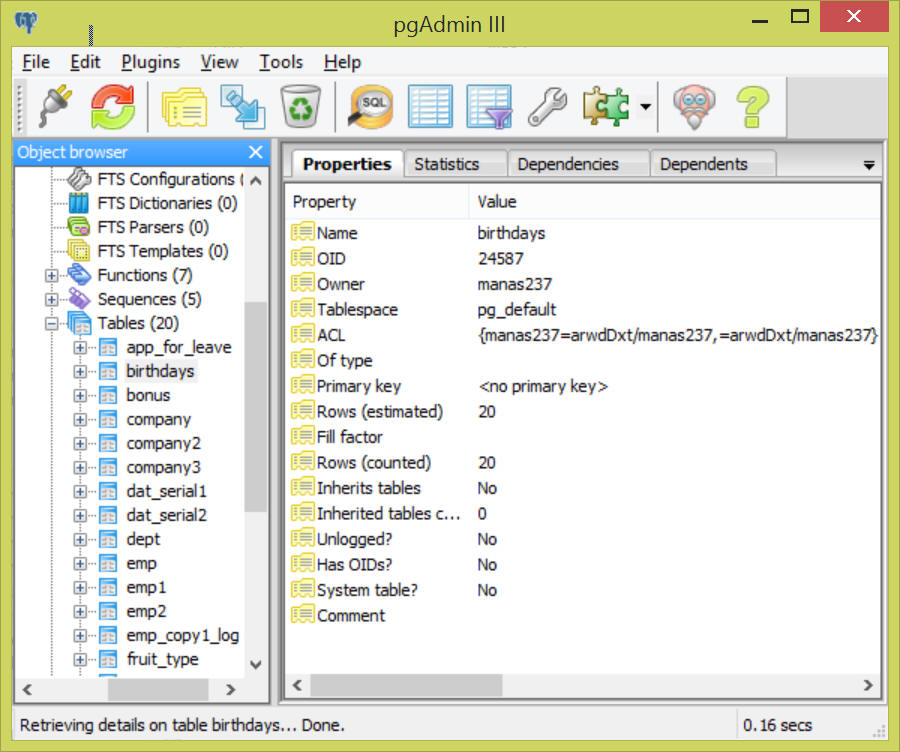900x752 pixels.
Task: Open the Help menu
Action: pyautogui.click(x=342, y=62)
